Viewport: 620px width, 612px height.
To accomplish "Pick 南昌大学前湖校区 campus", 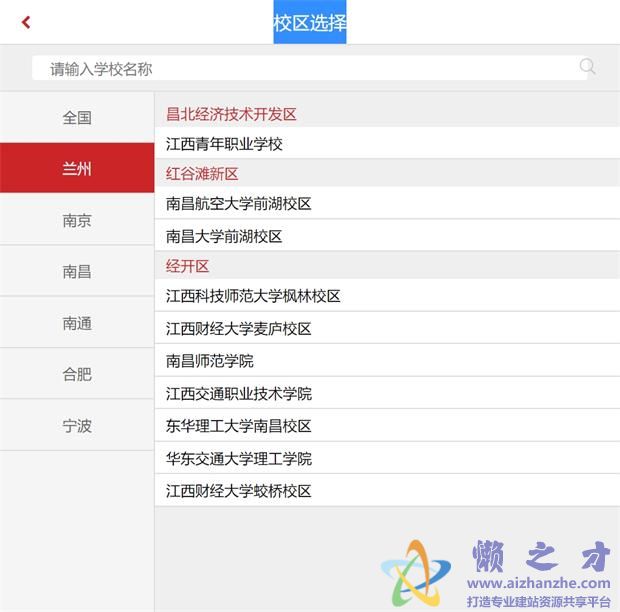I will pos(225,236).
